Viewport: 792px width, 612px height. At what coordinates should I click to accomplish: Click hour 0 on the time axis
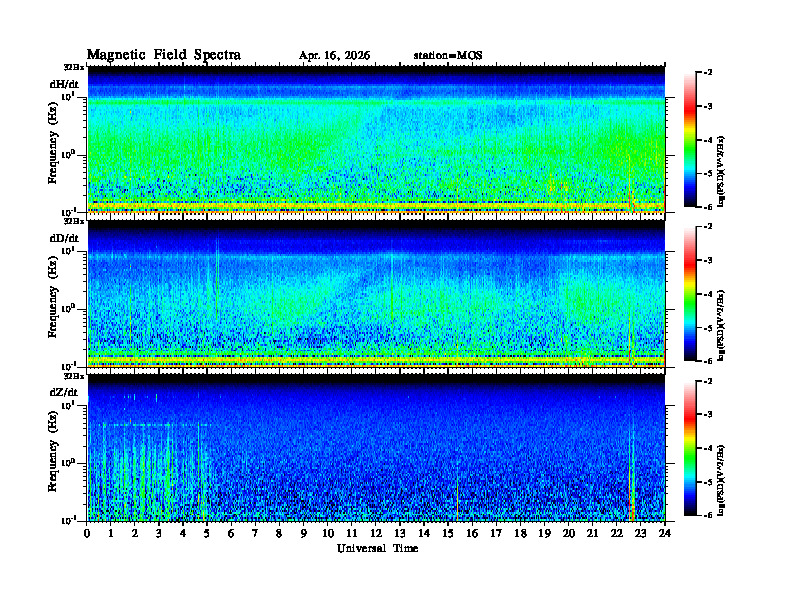coord(87,534)
